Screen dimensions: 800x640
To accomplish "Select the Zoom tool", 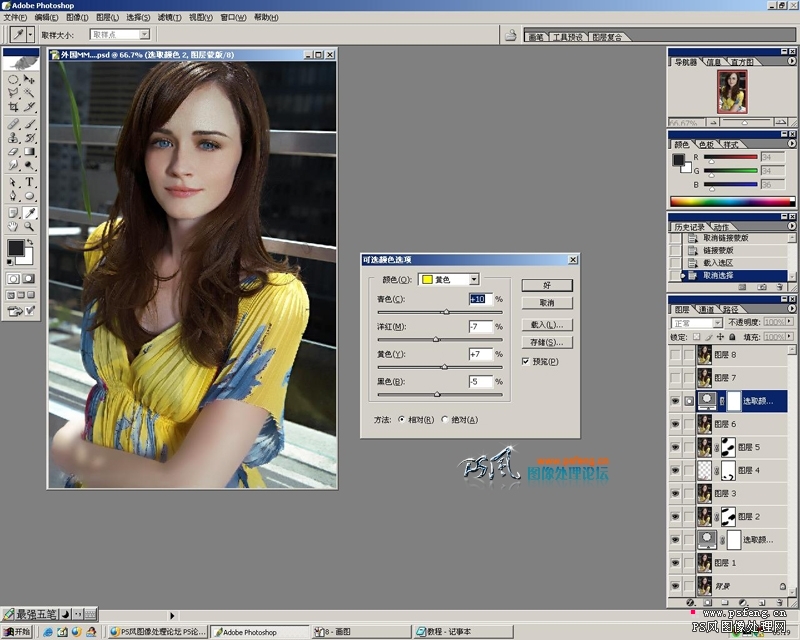I will (30, 226).
